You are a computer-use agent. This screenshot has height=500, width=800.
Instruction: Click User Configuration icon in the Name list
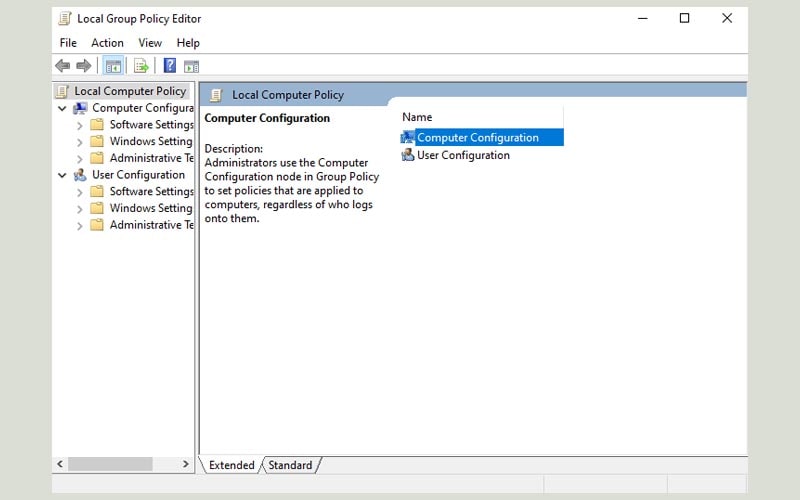point(408,155)
